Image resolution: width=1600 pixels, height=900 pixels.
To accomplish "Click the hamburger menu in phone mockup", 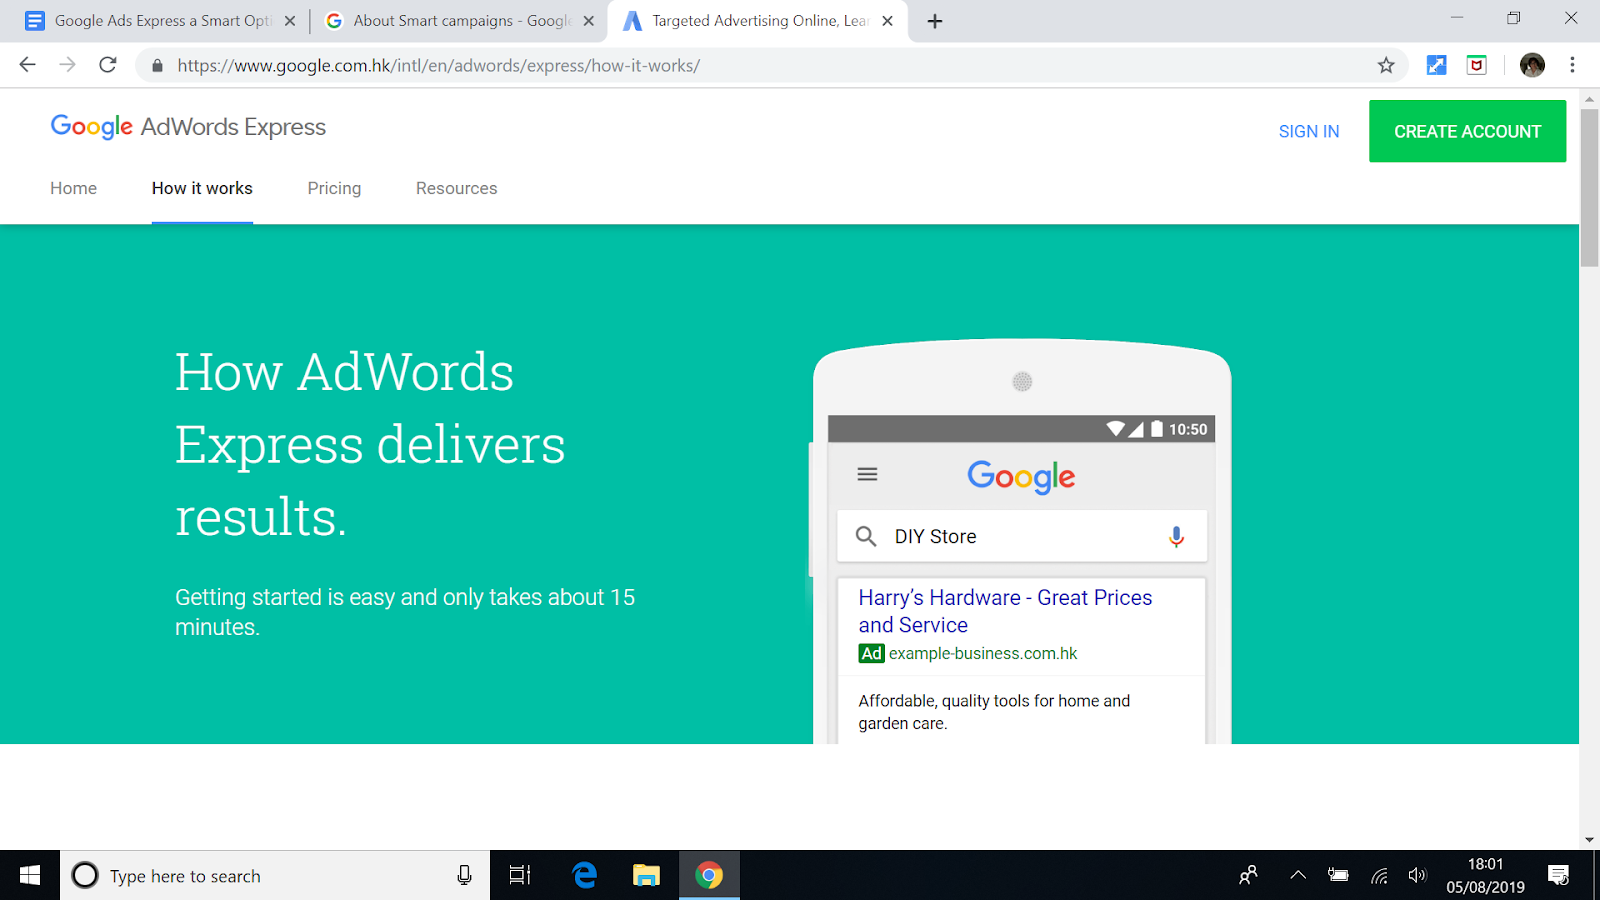I will (x=867, y=474).
